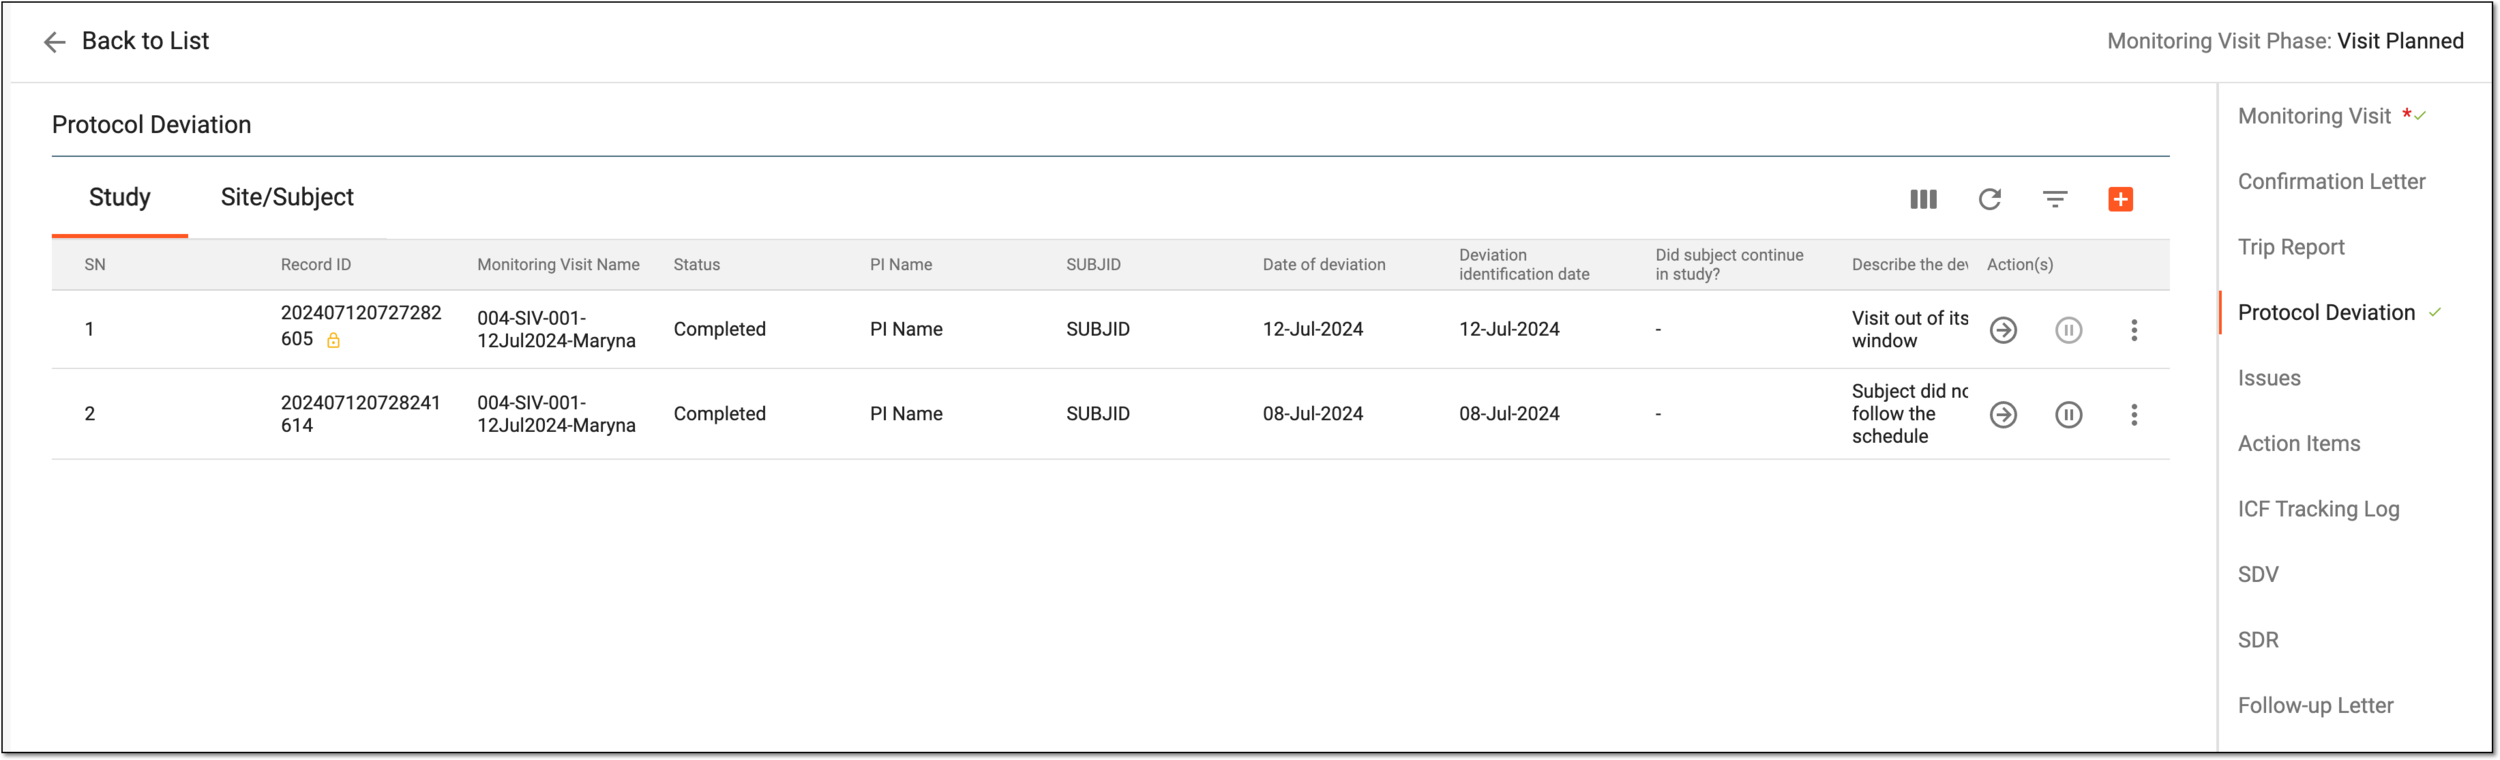
Task: Open Trip Report section
Action: coord(2291,247)
